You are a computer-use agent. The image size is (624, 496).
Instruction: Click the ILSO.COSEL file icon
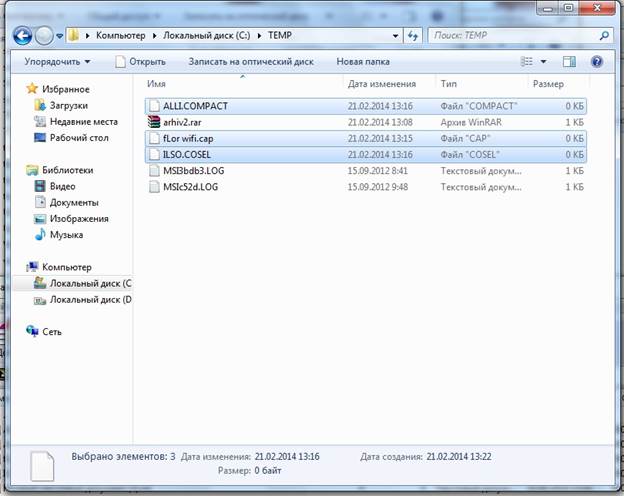coord(154,154)
